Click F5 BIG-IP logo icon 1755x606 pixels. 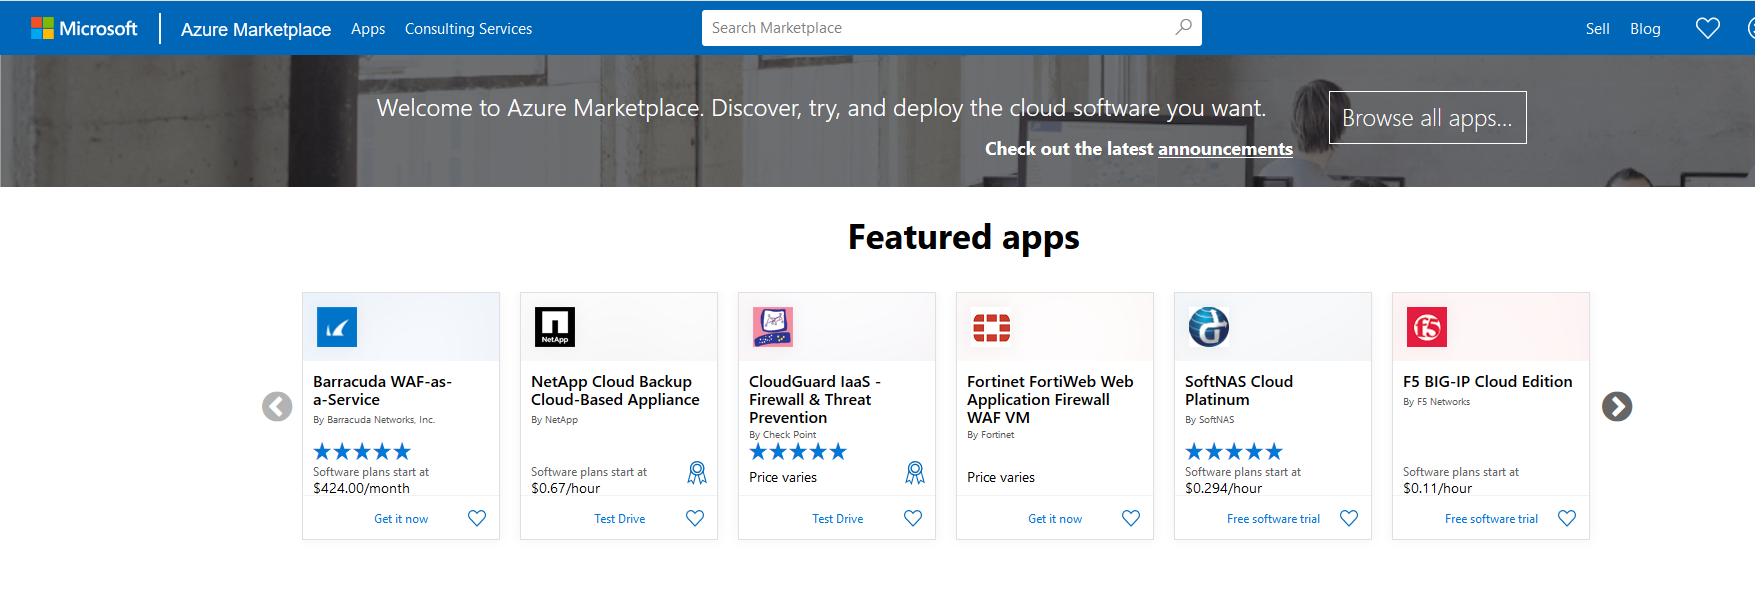click(x=1427, y=327)
